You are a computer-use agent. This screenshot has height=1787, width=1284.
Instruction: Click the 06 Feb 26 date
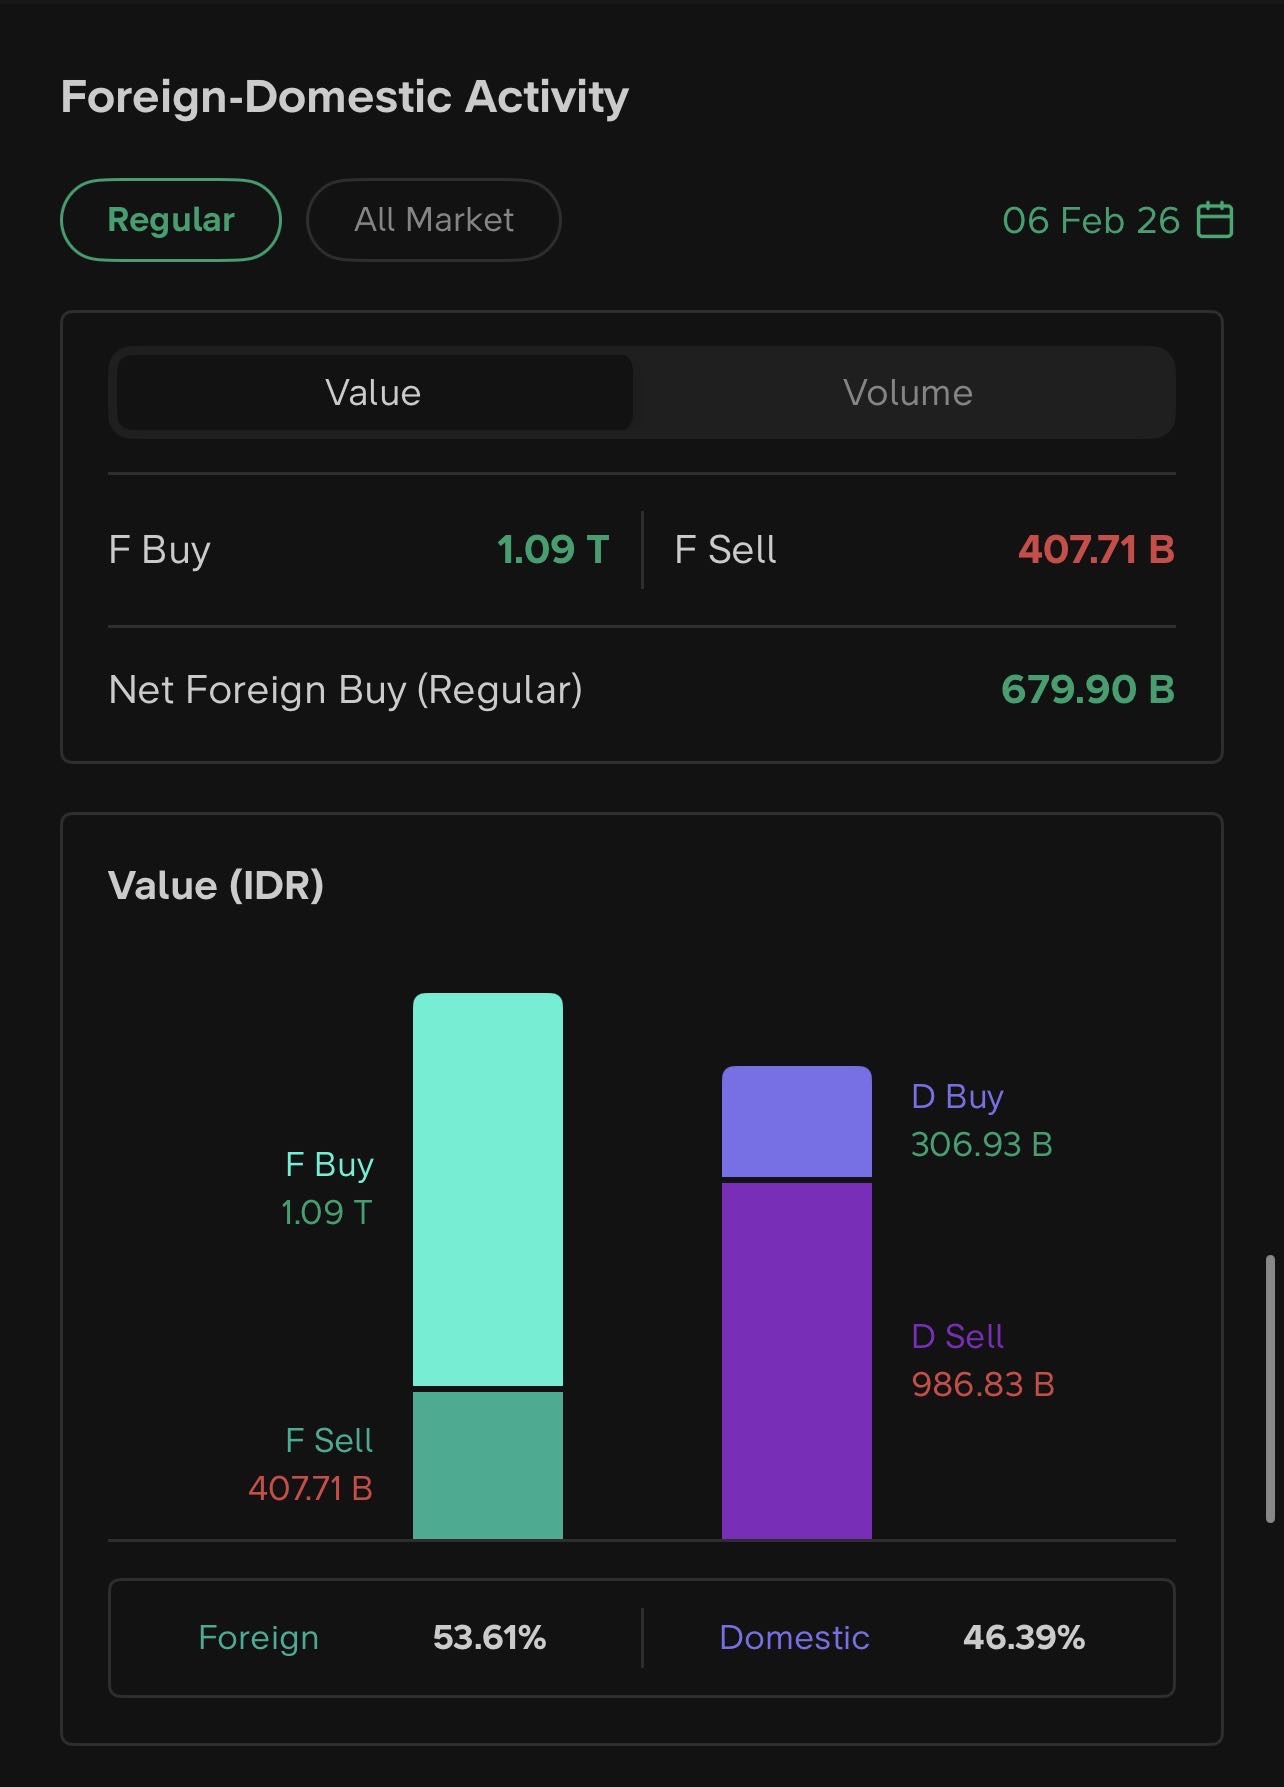point(1091,220)
